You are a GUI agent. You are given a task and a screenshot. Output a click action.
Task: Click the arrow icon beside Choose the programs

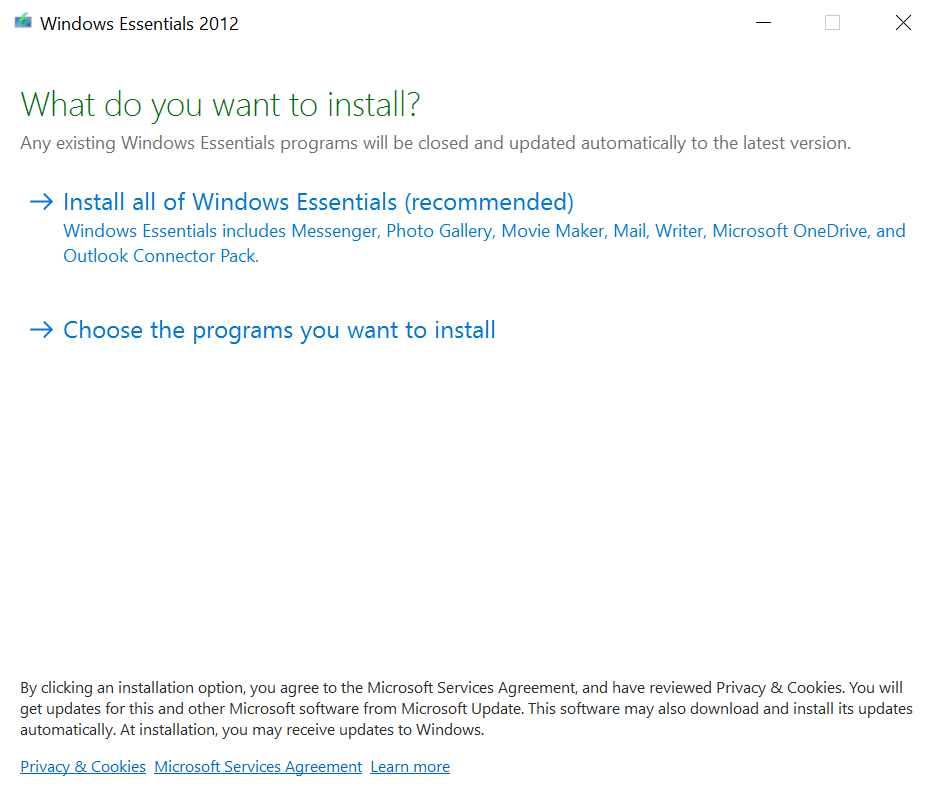tap(42, 329)
